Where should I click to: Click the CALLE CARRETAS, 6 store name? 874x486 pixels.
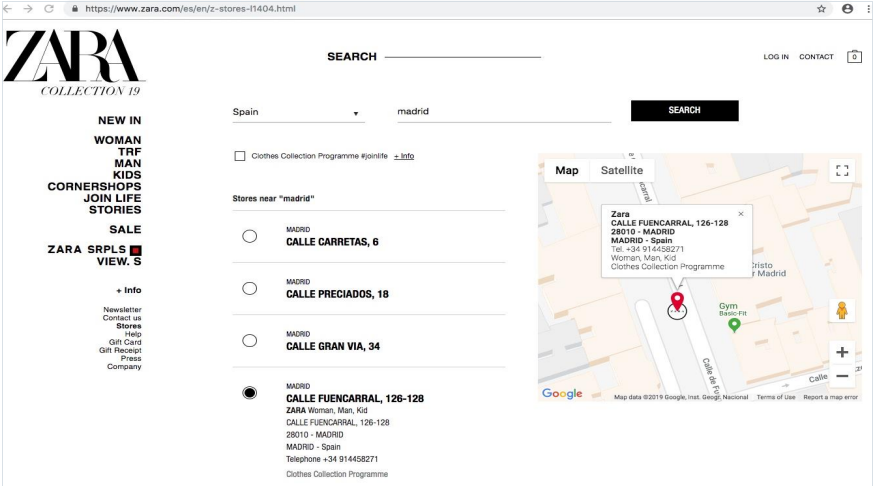point(332,242)
